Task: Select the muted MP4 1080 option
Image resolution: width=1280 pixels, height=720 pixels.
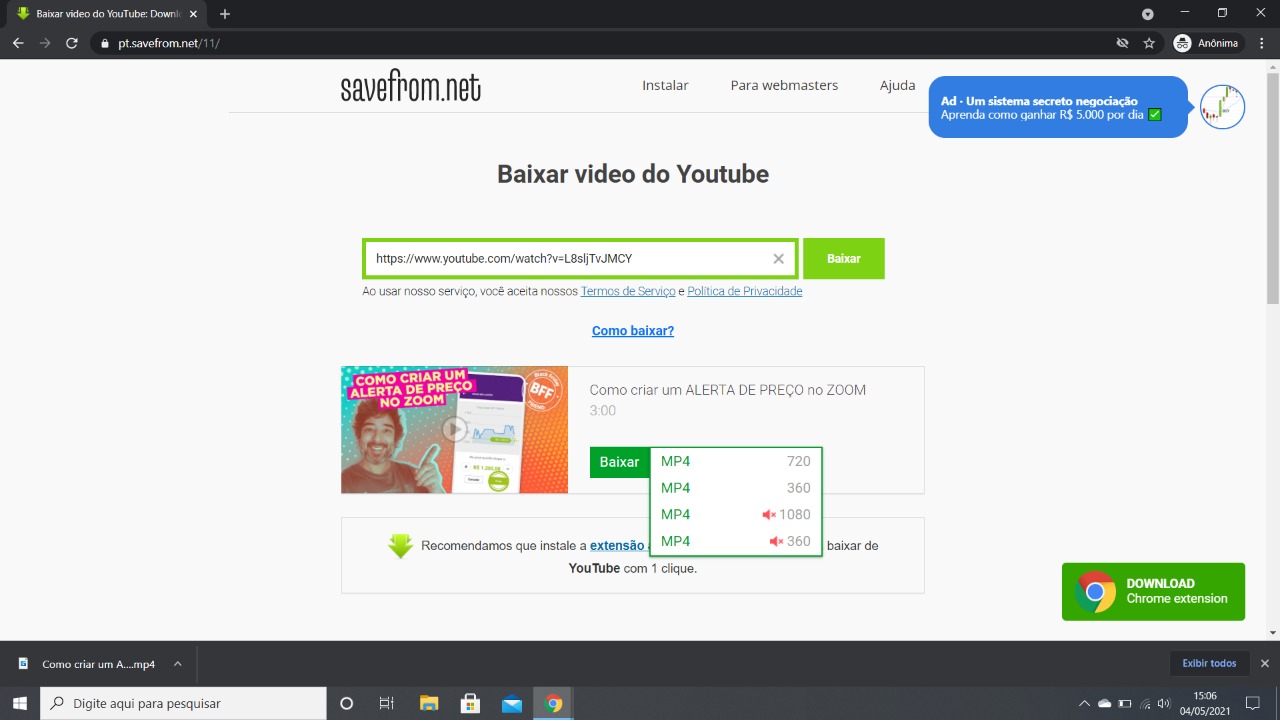Action: 736,514
